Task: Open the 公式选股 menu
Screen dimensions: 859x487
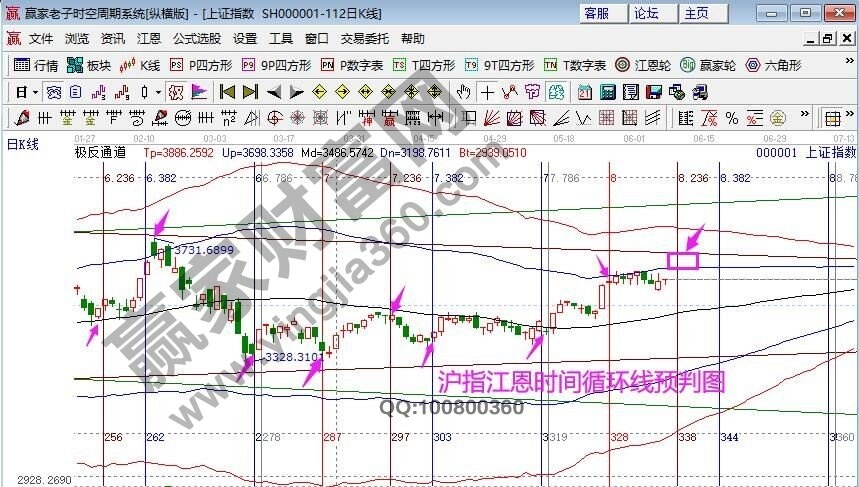Action: [197, 39]
